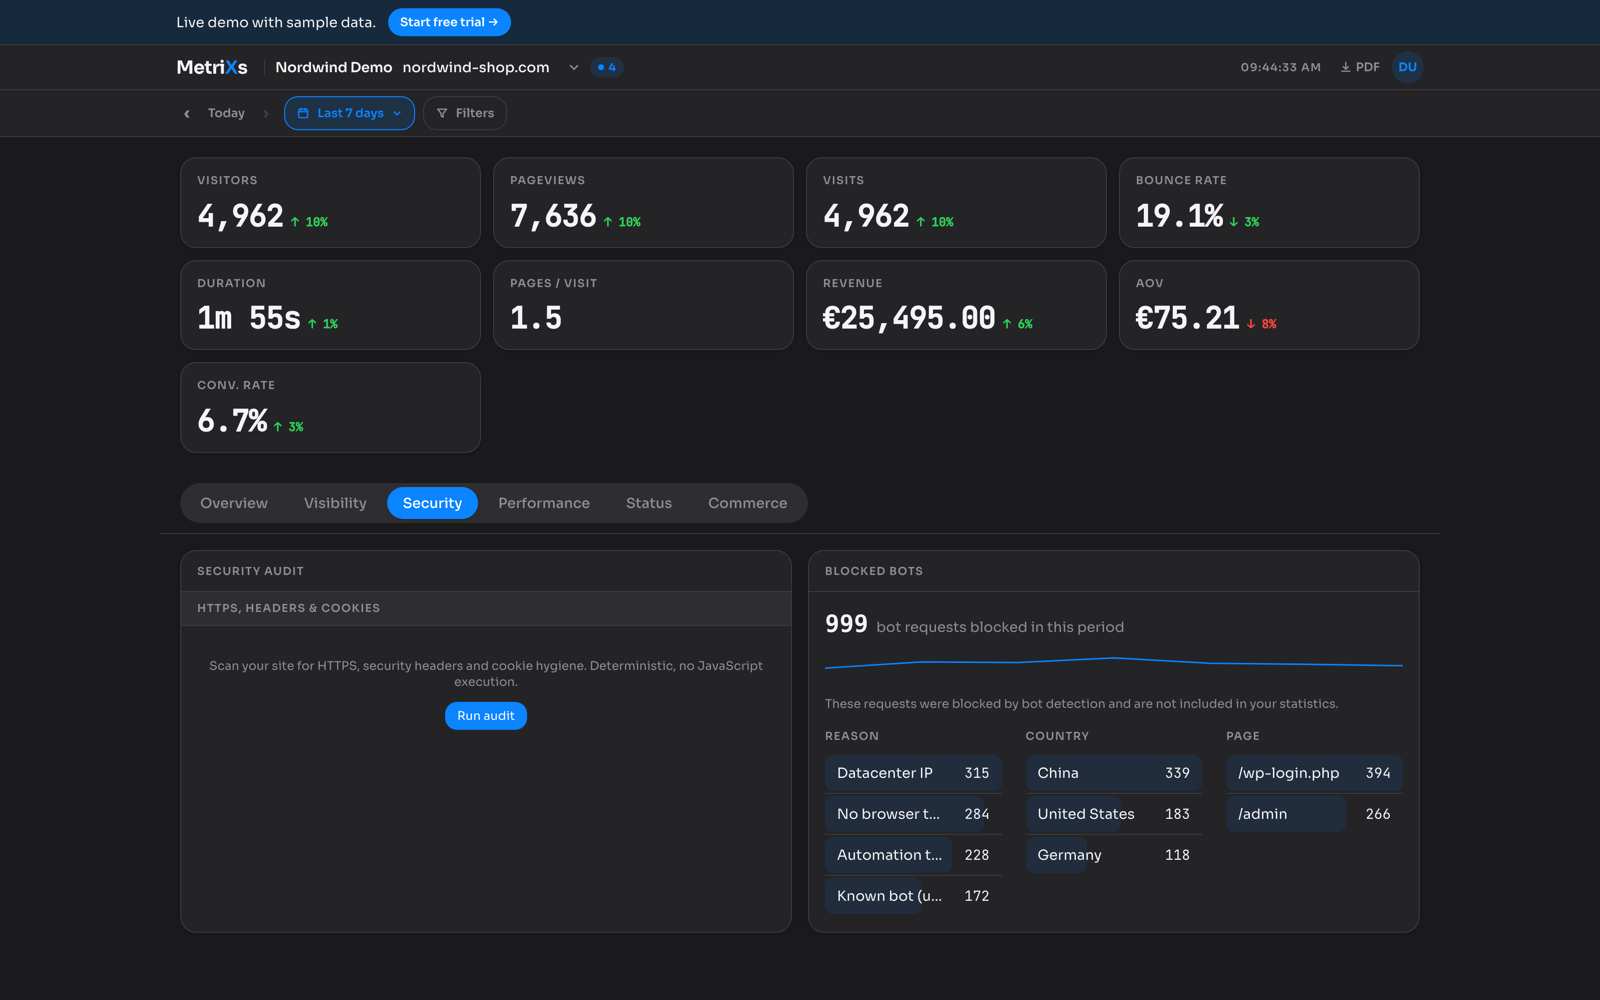Open the Last 7 days date range dropdown
The width and height of the screenshot is (1600, 1000).
point(349,113)
